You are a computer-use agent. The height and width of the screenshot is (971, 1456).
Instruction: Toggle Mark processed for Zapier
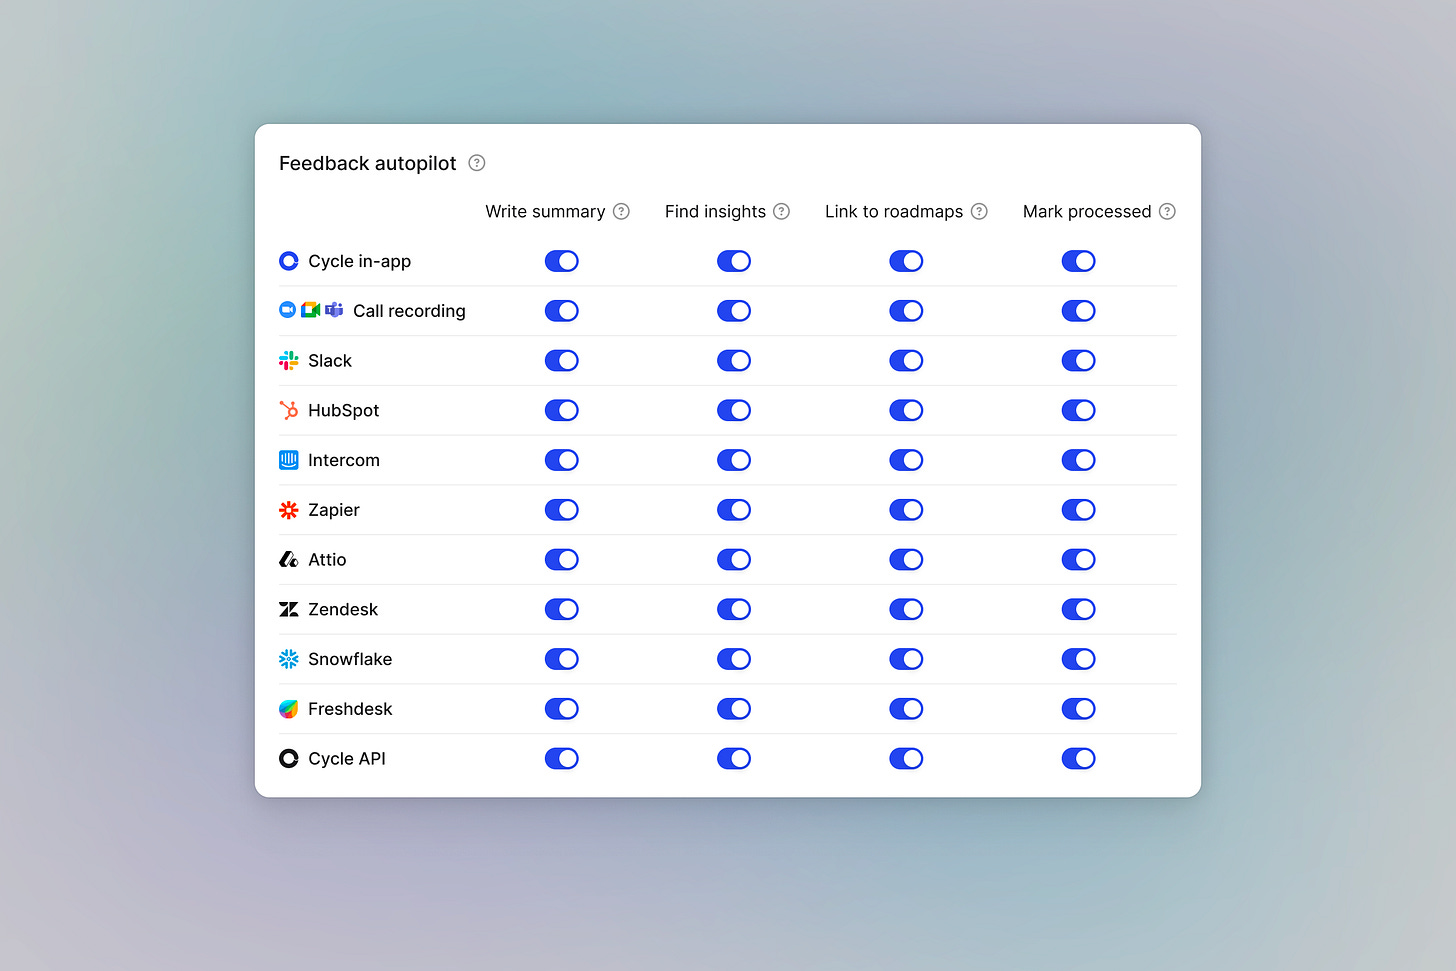click(x=1079, y=510)
